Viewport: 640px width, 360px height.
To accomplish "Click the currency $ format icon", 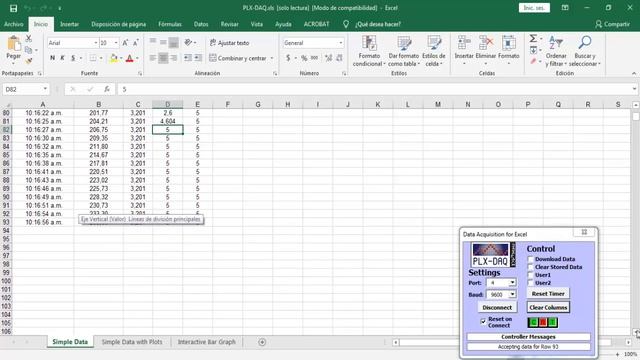I will (x=288, y=58).
